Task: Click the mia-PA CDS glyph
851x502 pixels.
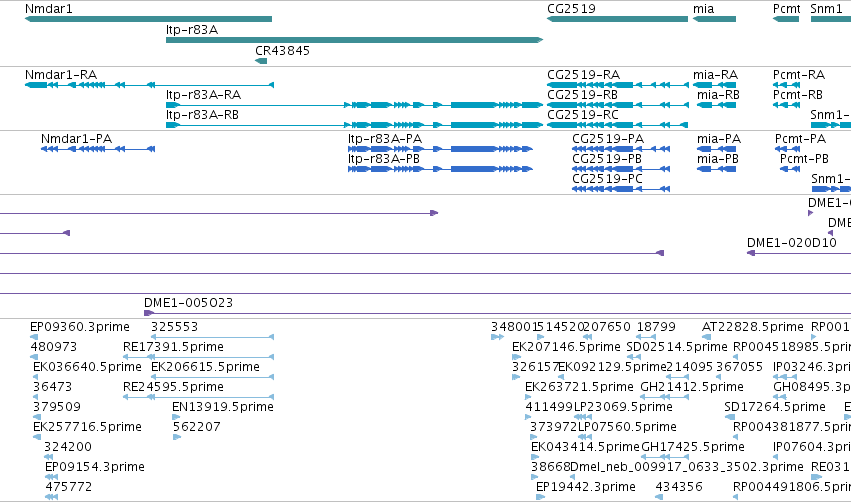Action: click(716, 149)
